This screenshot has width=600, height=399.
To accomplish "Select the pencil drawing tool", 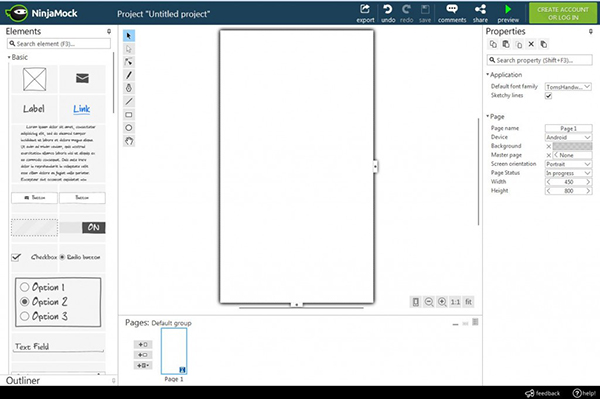I will coord(129,75).
